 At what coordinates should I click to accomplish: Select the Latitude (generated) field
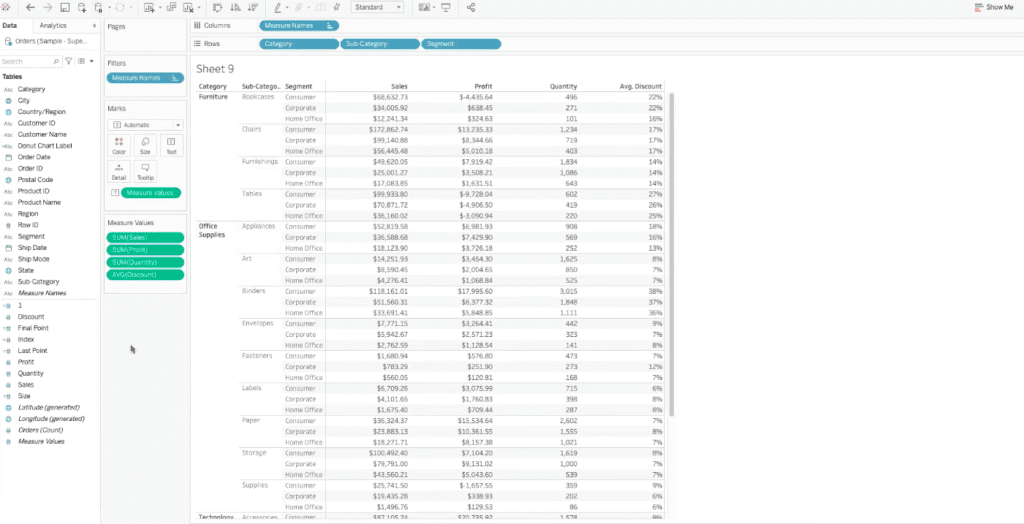(49, 407)
